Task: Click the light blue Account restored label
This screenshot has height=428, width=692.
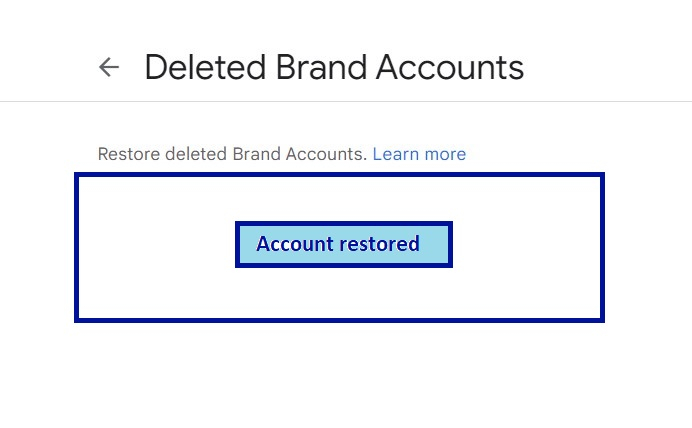Action: click(x=344, y=244)
